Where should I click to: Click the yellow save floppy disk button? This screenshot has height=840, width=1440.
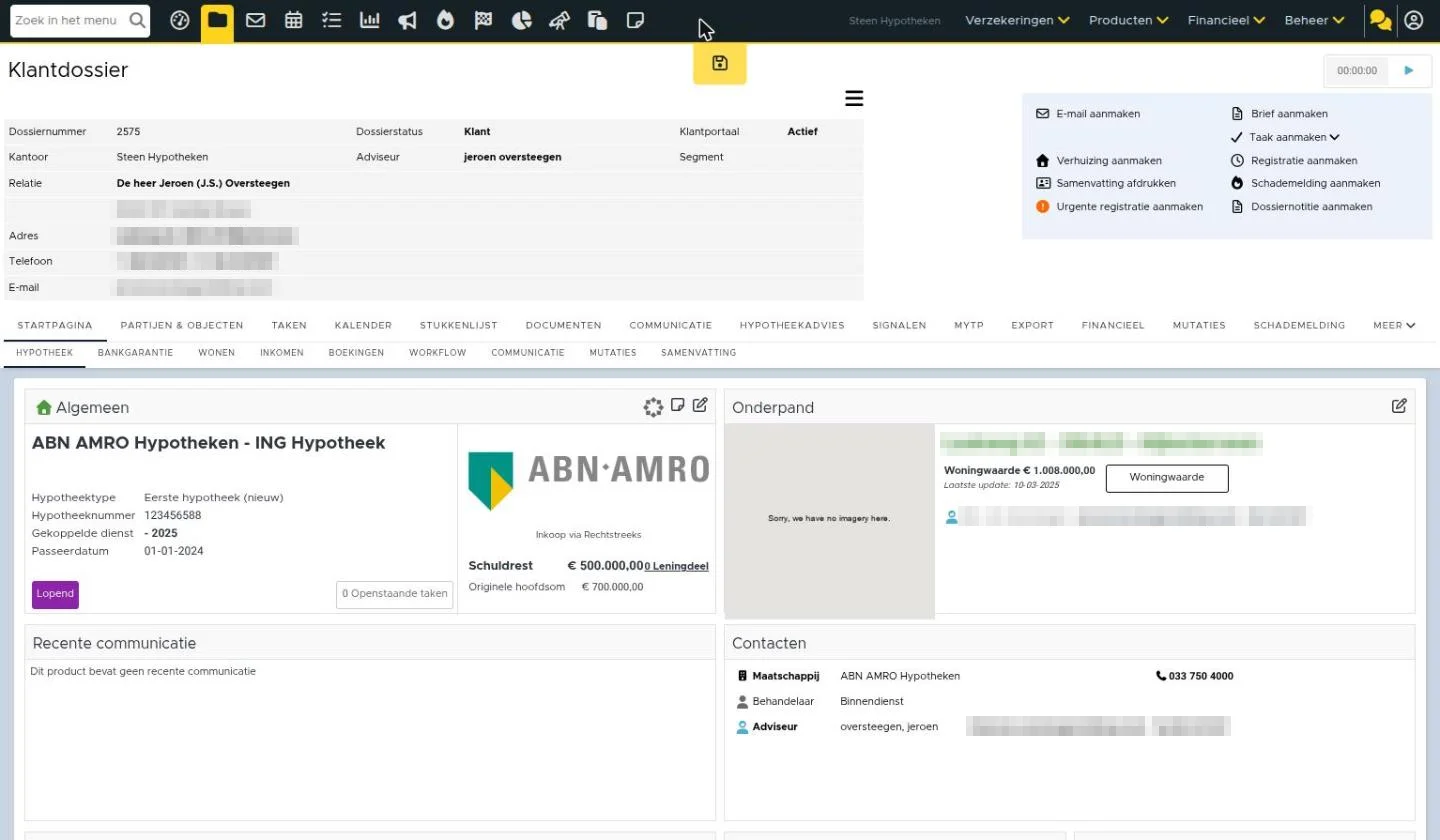[x=720, y=64]
